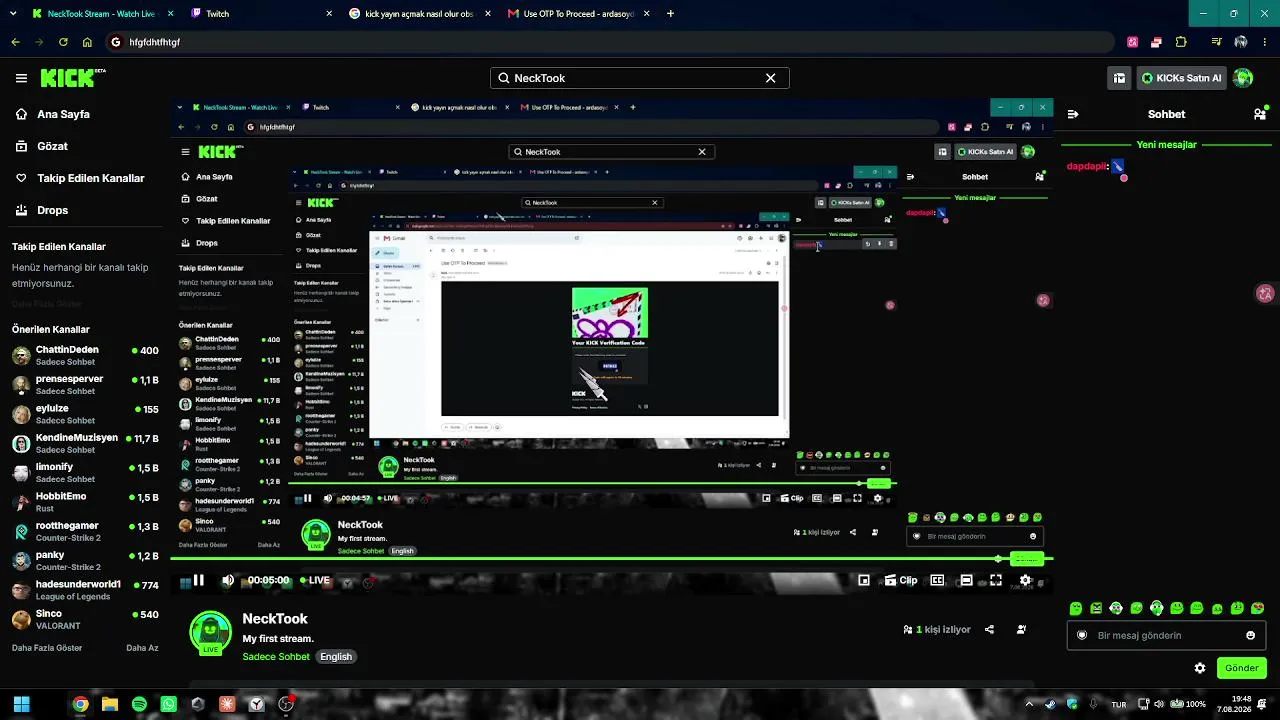Open emoji picker in message box
The height and width of the screenshot is (720, 1280).
click(x=1250, y=635)
